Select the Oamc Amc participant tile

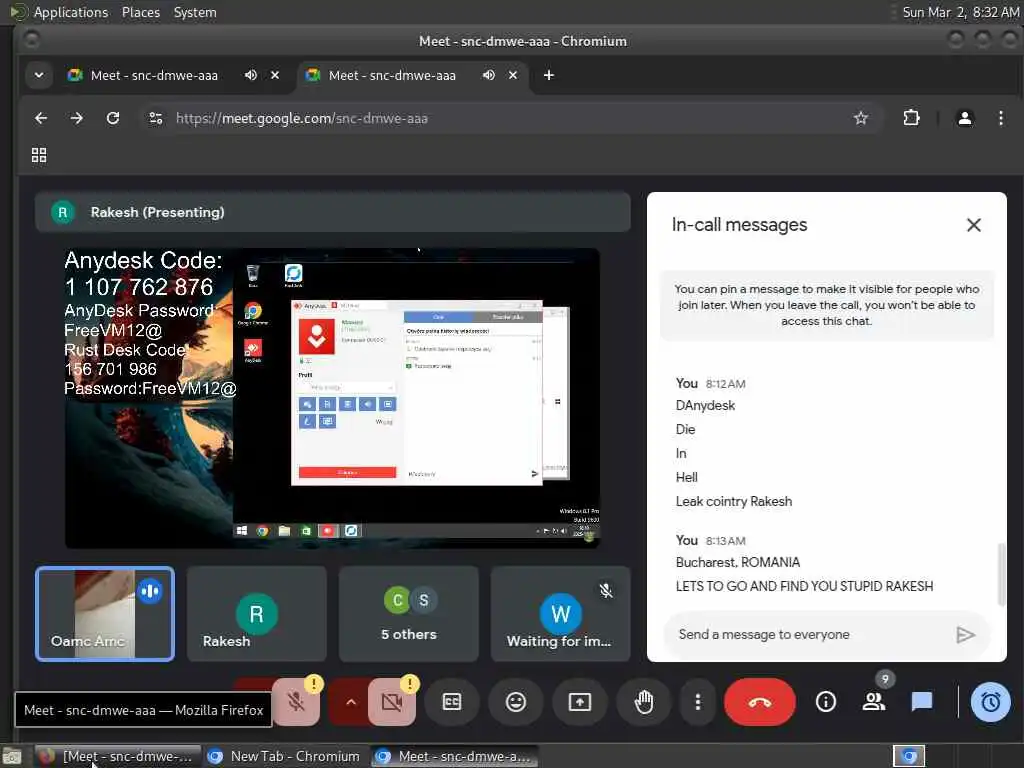click(105, 614)
